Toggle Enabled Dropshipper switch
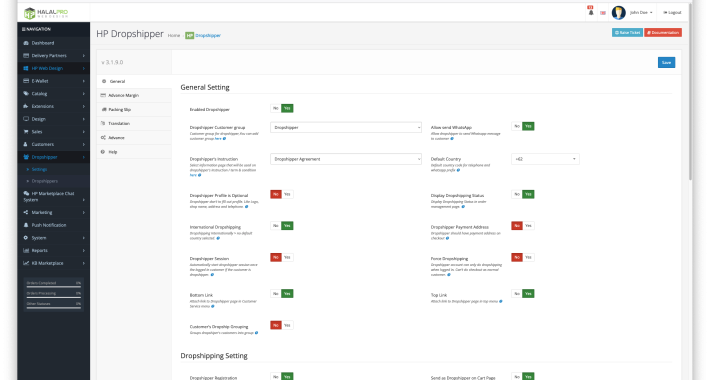Image resolution: width=710 pixels, height=380 pixels. coord(282,108)
